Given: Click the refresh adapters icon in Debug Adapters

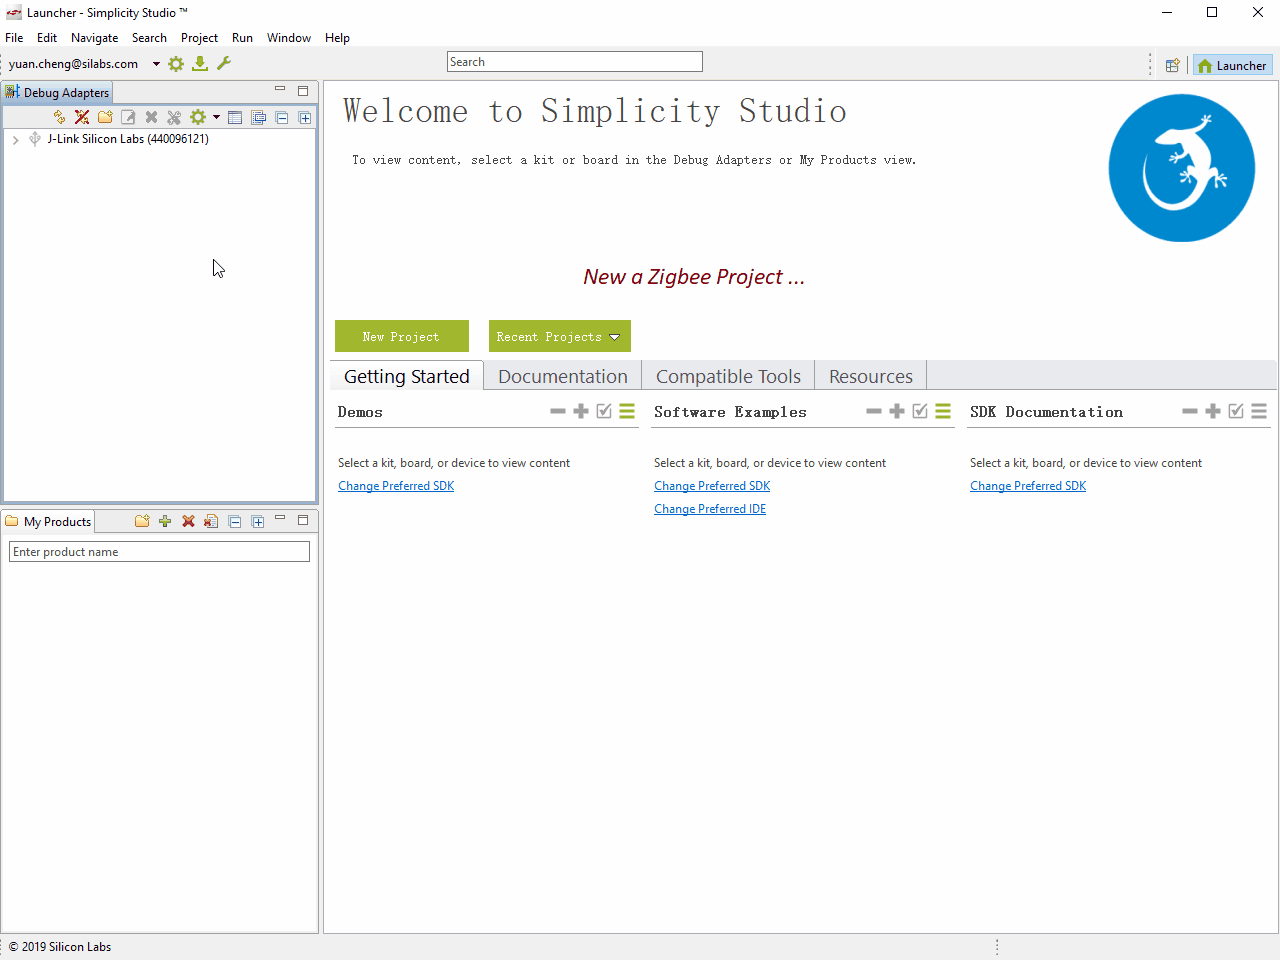Looking at the screenshot, I should 59,117.
